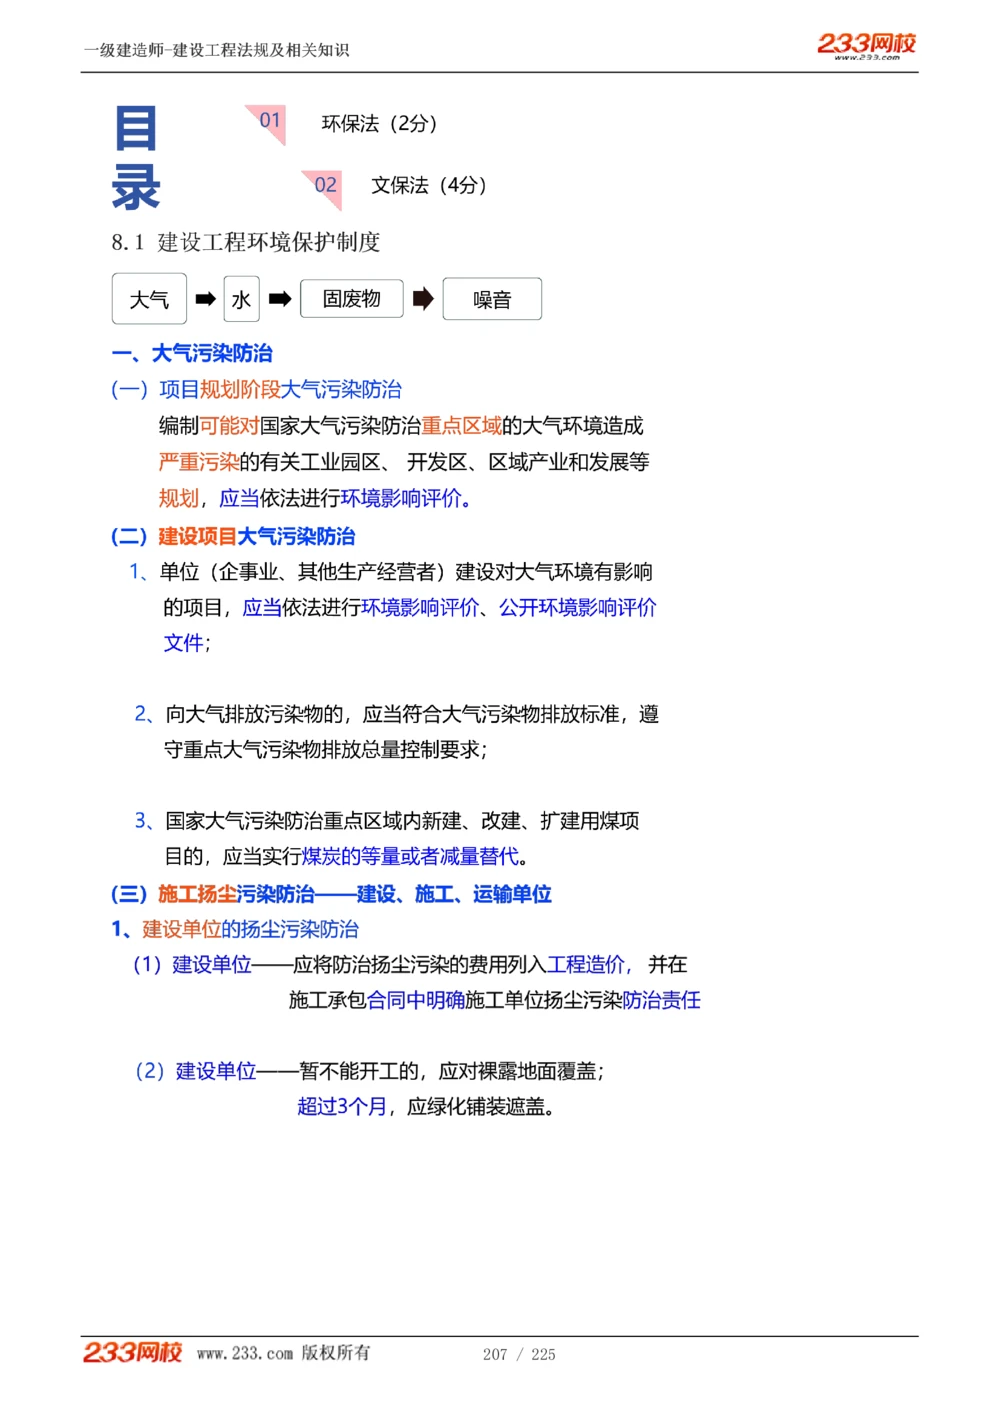Select the 大气 flowchart box
Screen dimensions: 1000x1415
[148, 298]
